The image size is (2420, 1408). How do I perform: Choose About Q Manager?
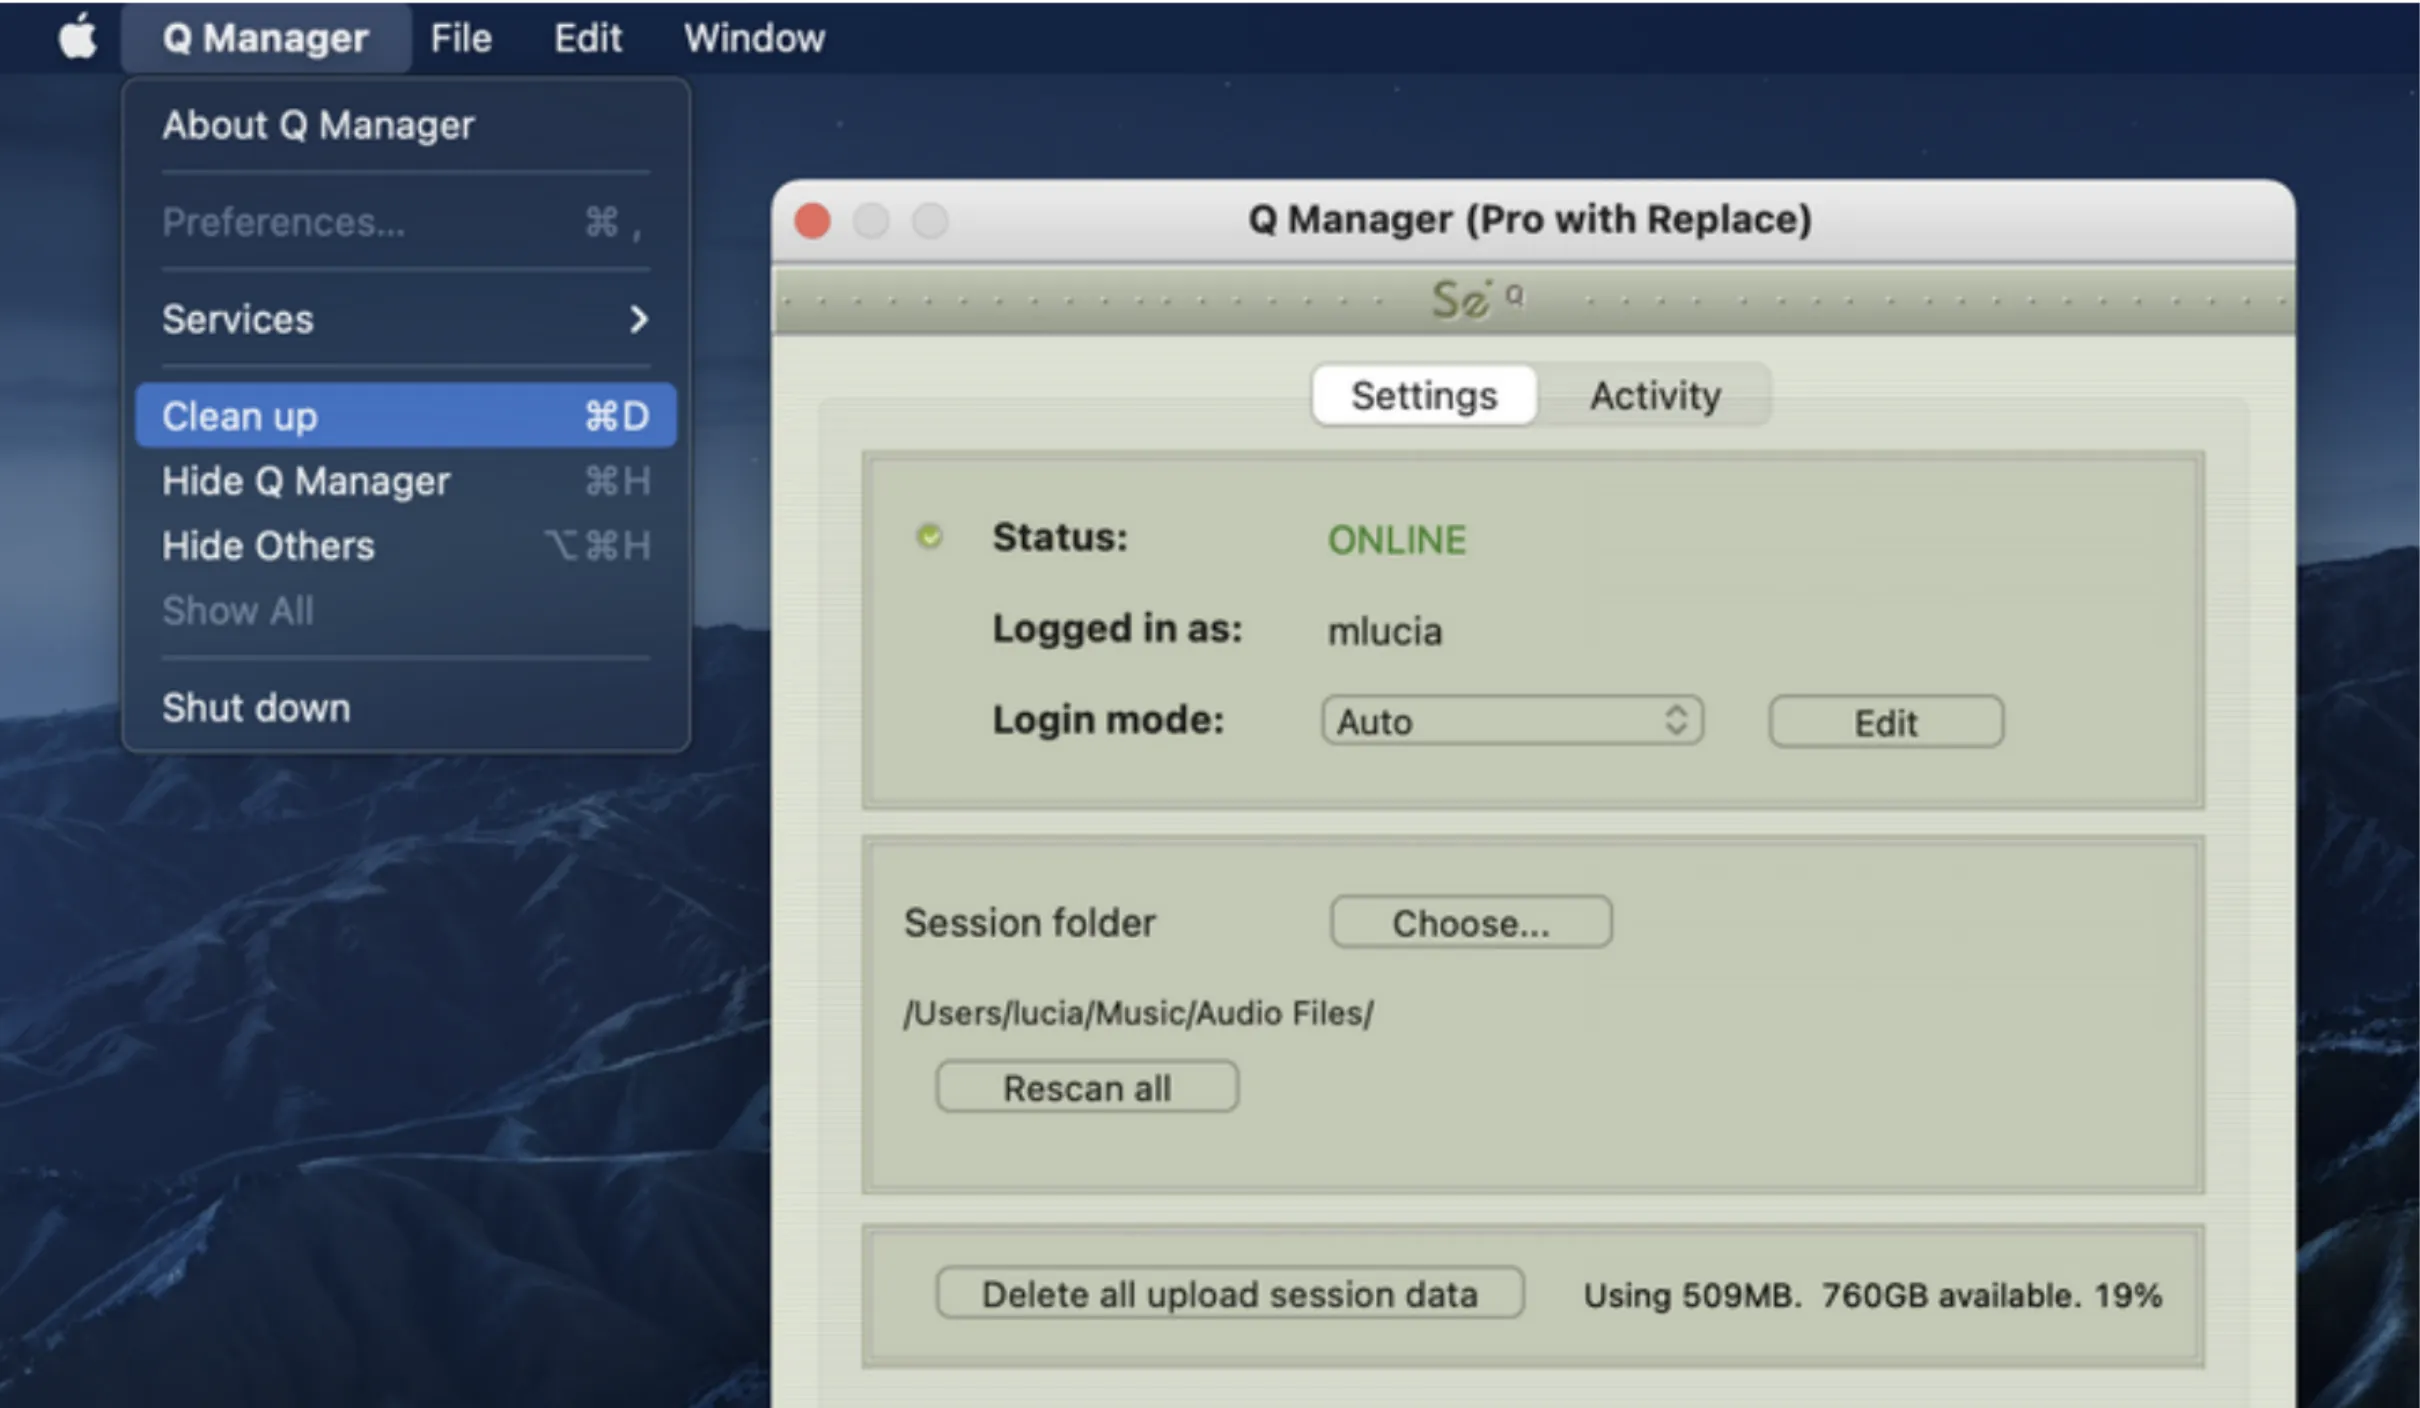pos(406,125)
